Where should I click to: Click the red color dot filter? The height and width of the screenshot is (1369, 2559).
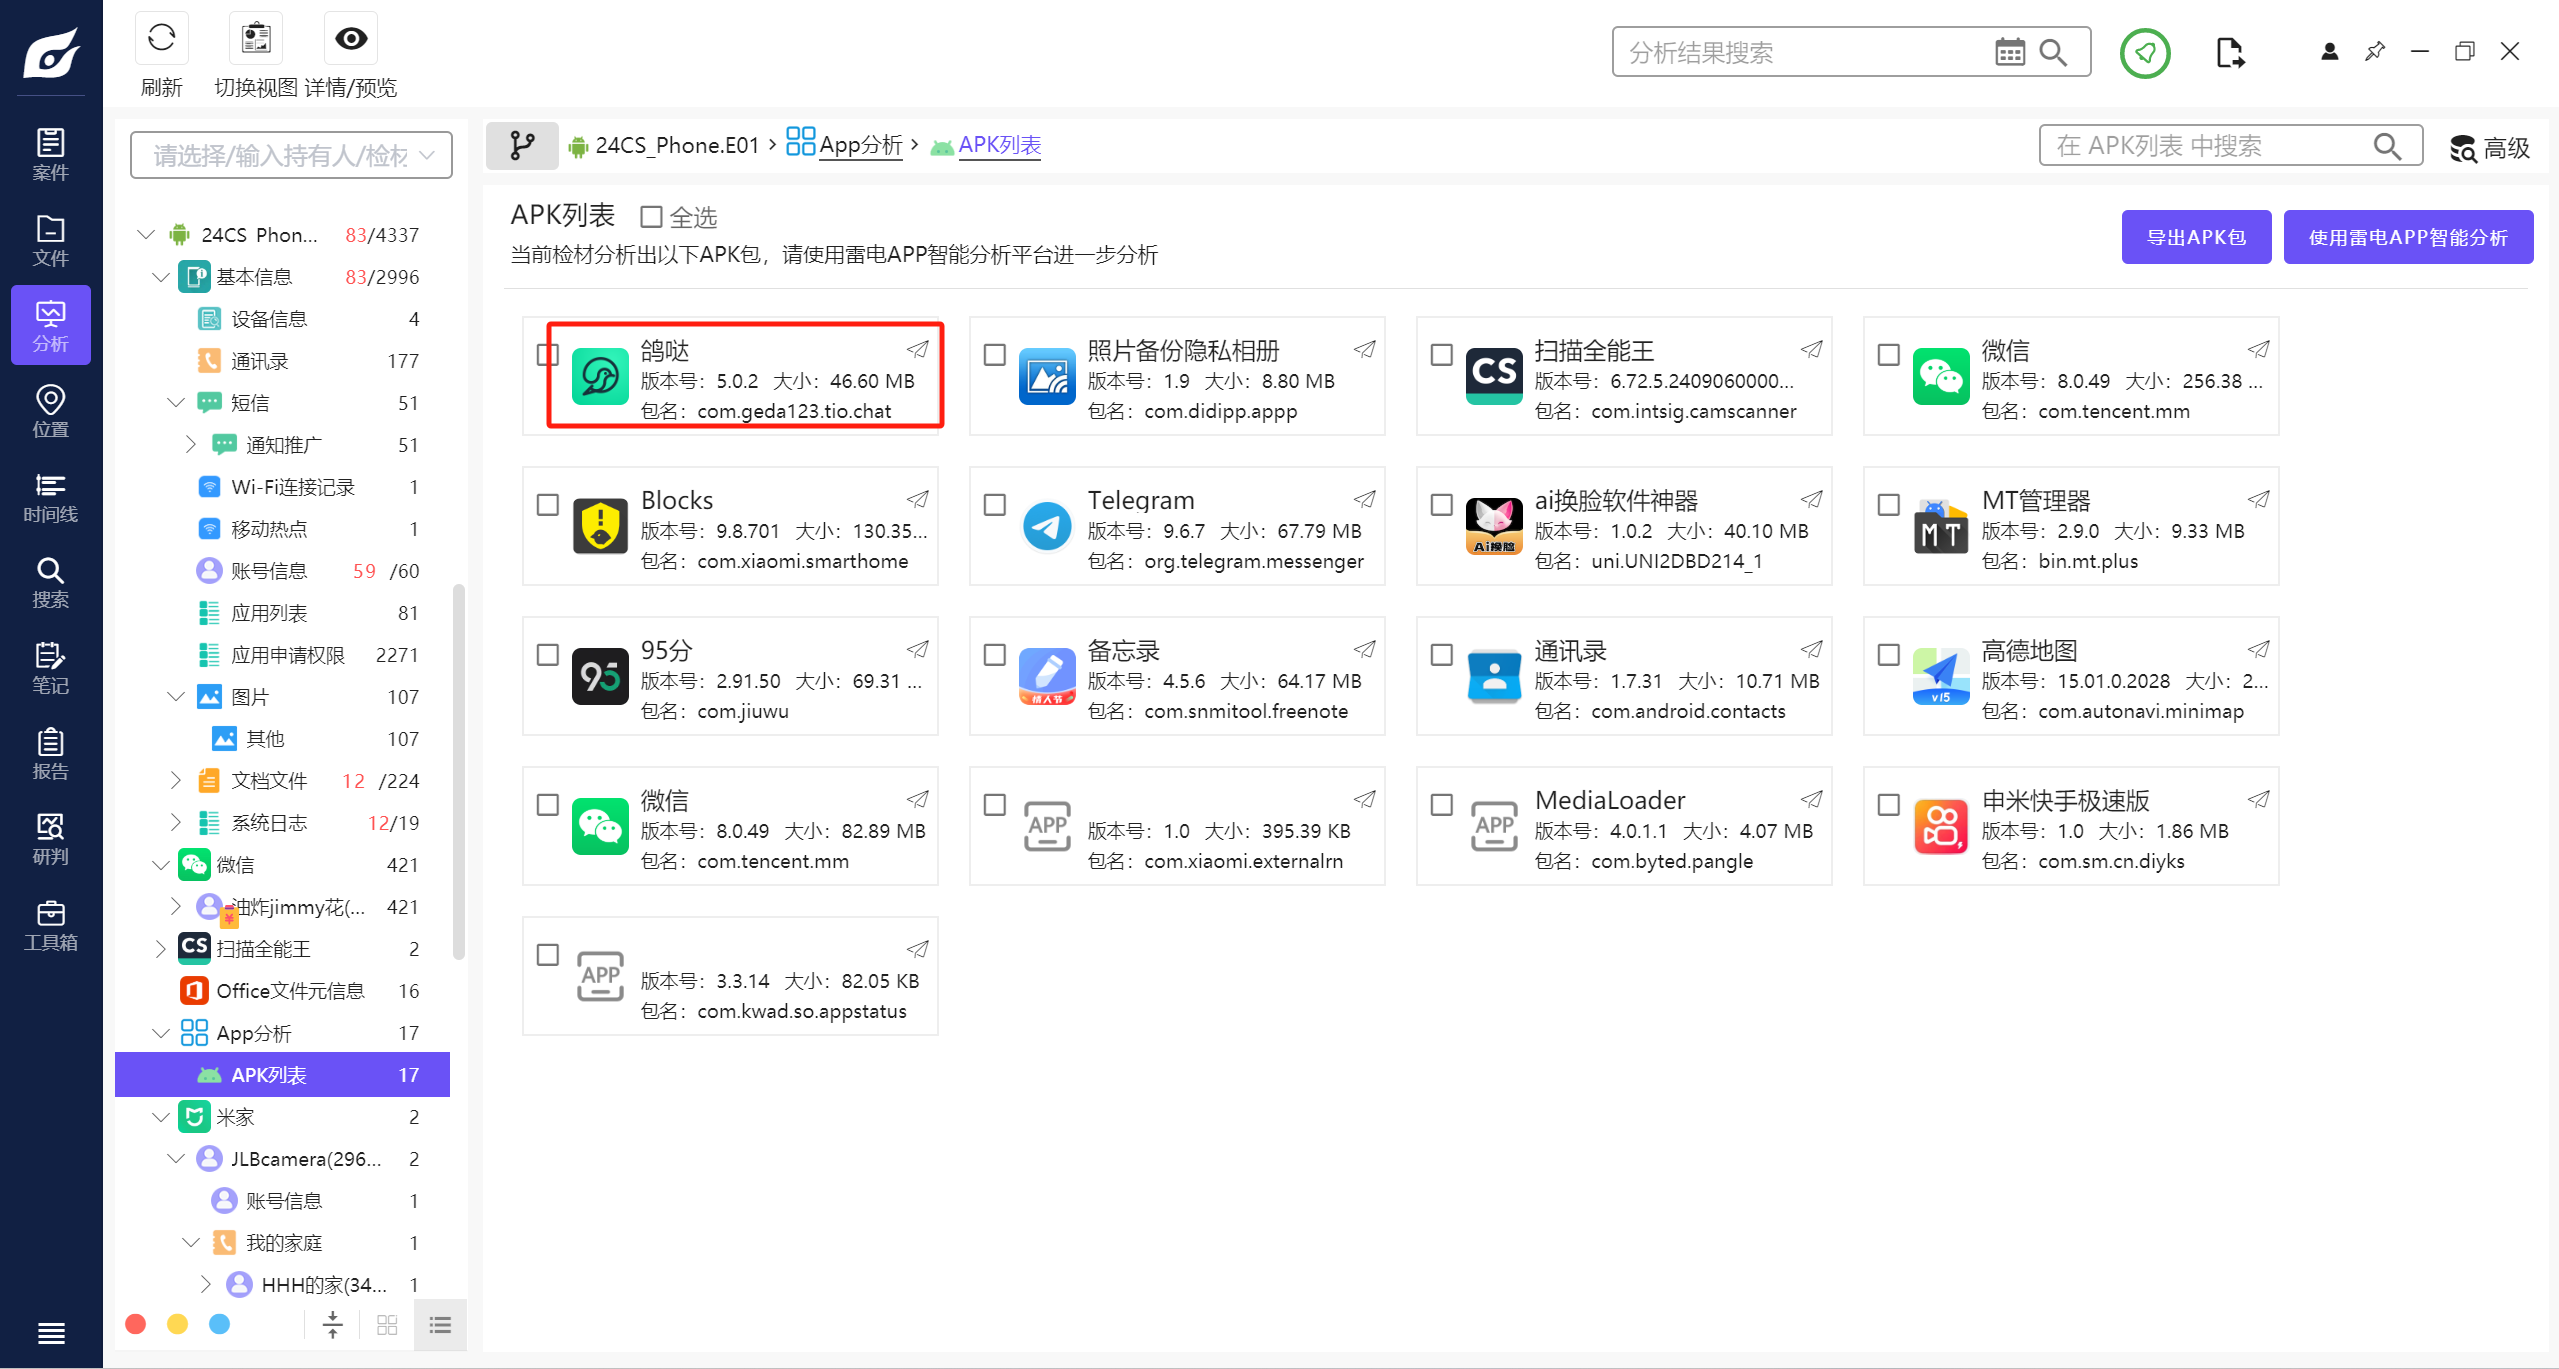tap(136, 1324)
